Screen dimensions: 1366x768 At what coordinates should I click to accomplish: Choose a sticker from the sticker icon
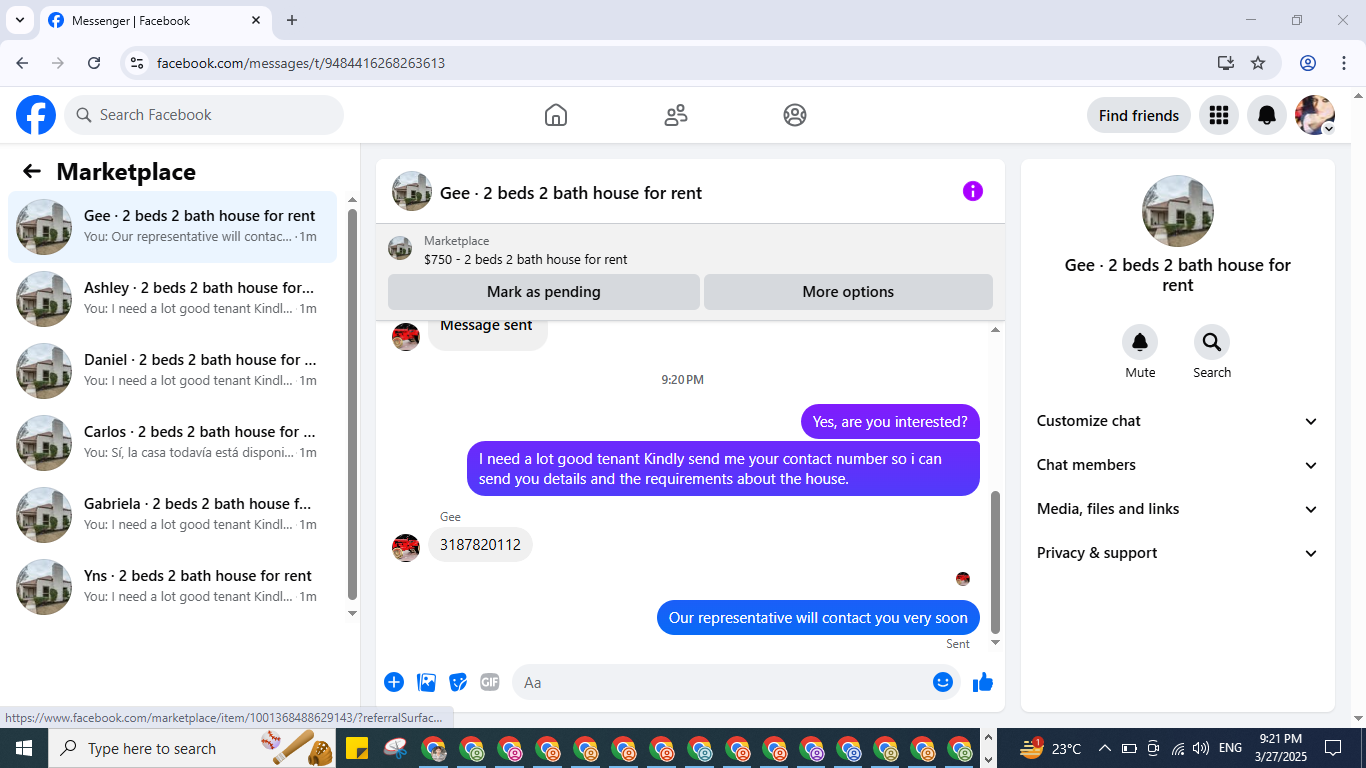458,682
